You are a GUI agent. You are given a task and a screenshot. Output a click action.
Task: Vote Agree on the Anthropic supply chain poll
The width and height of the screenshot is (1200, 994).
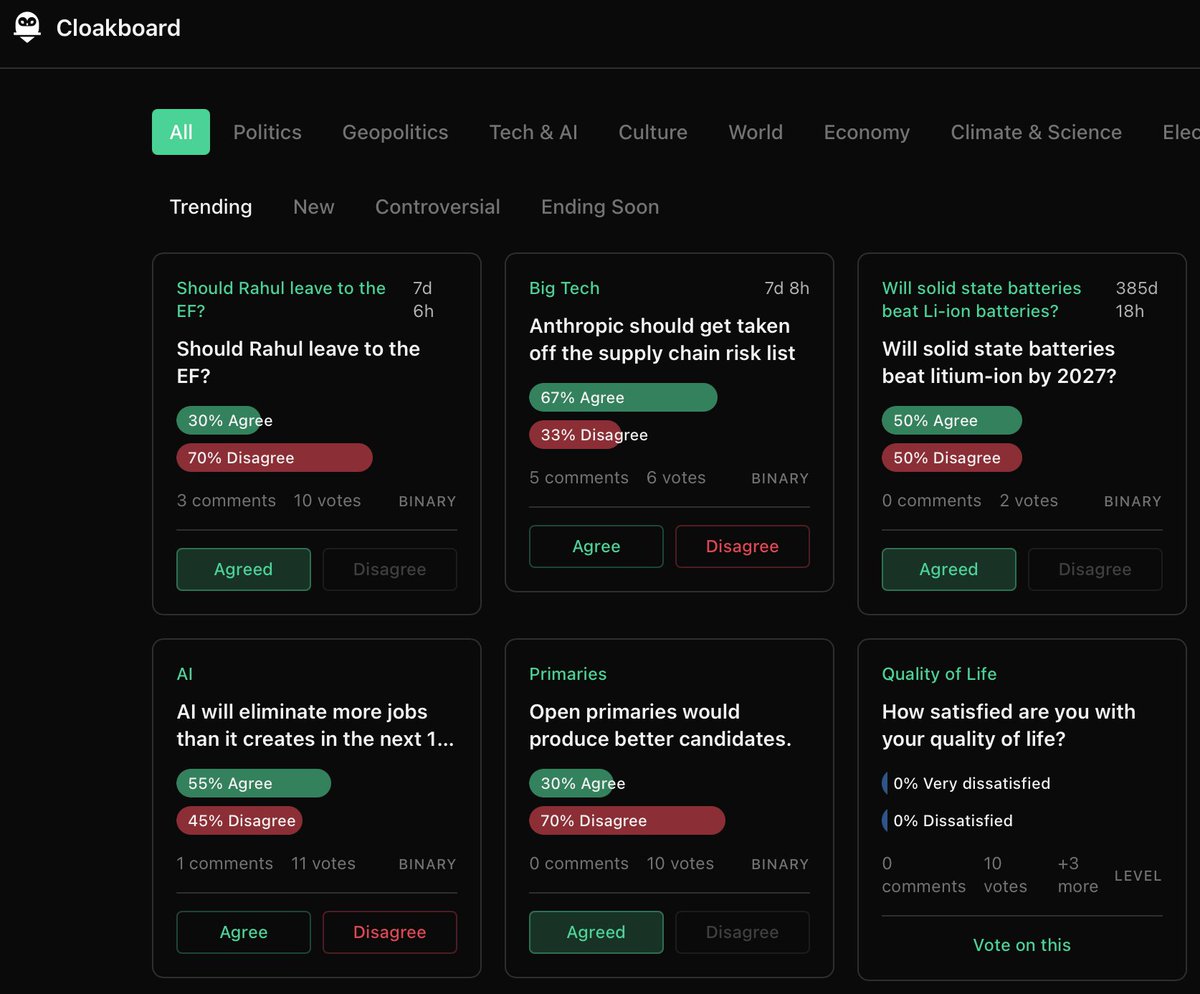point(596,546)
